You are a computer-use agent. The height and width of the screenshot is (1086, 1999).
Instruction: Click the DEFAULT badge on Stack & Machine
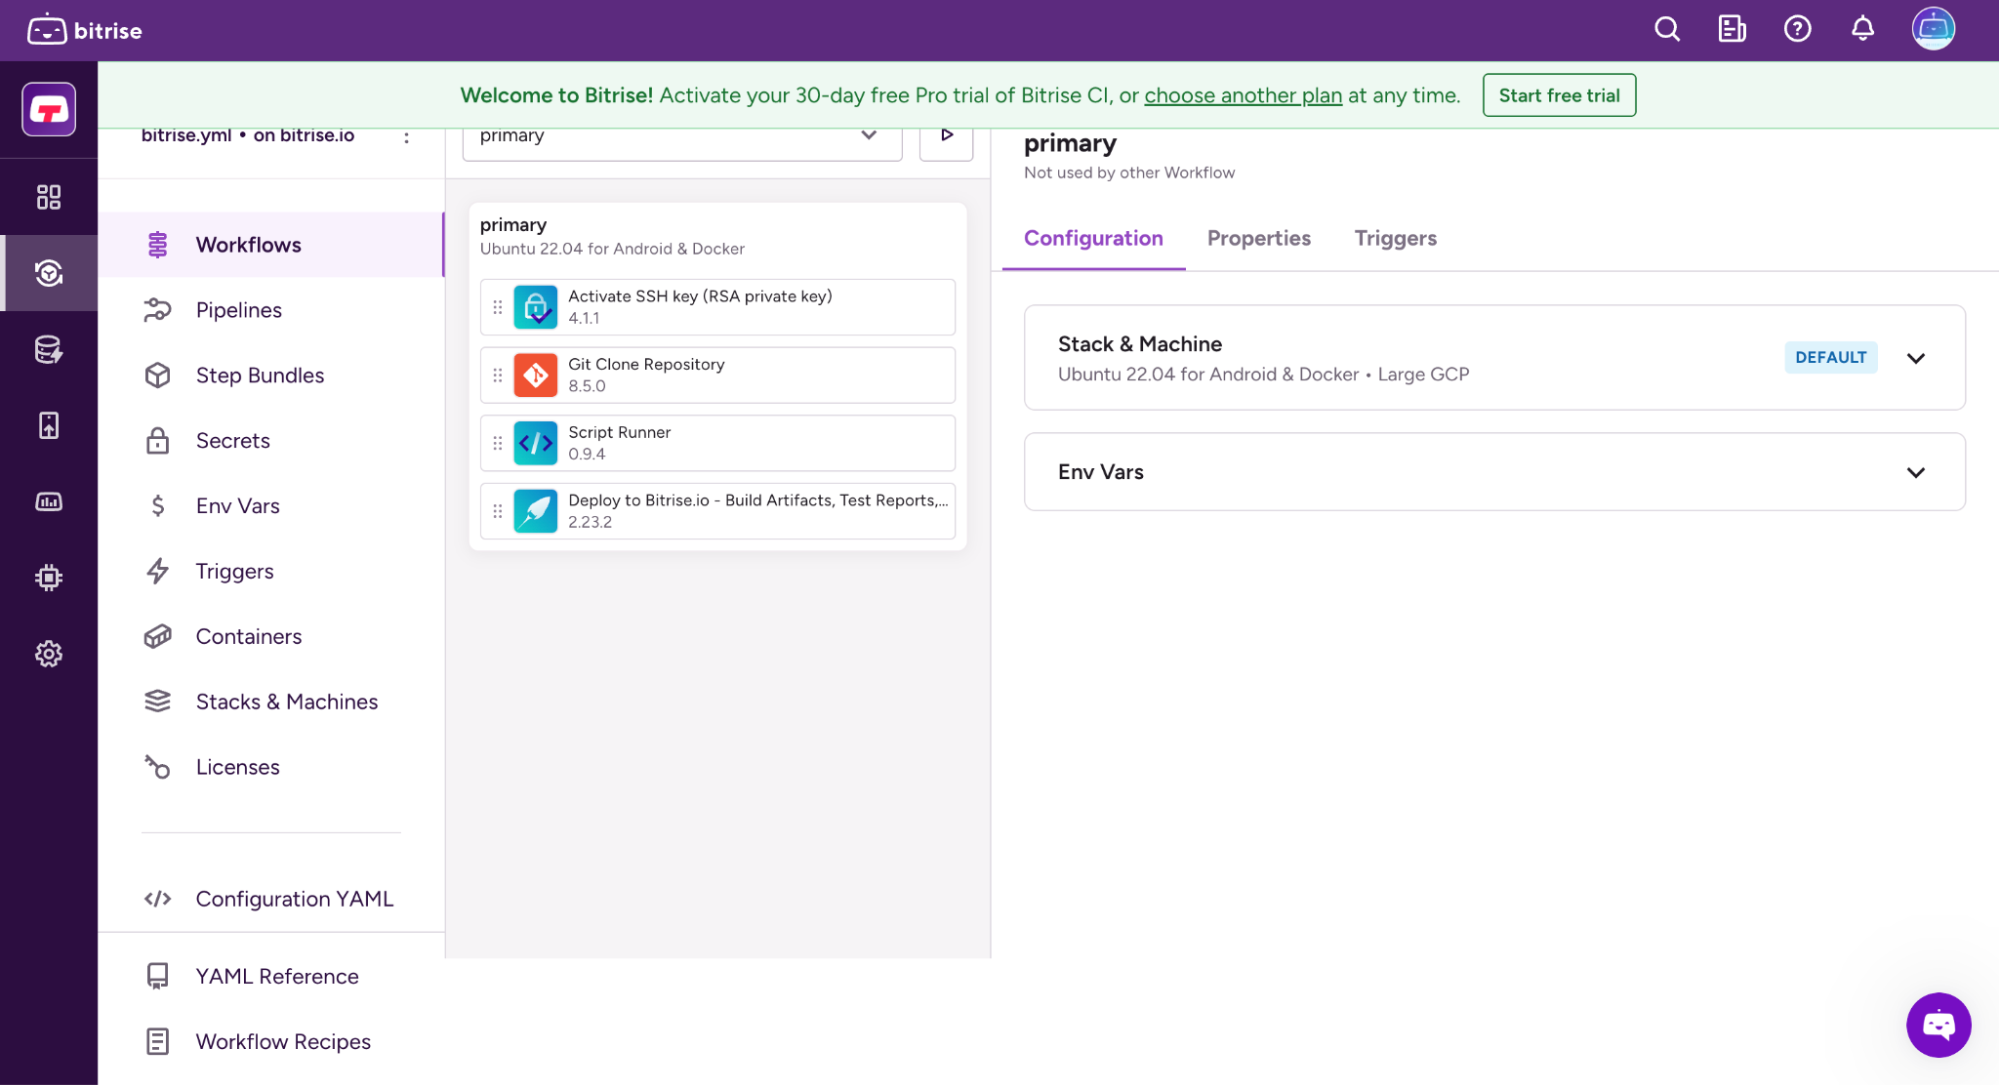click(1830, 357)
